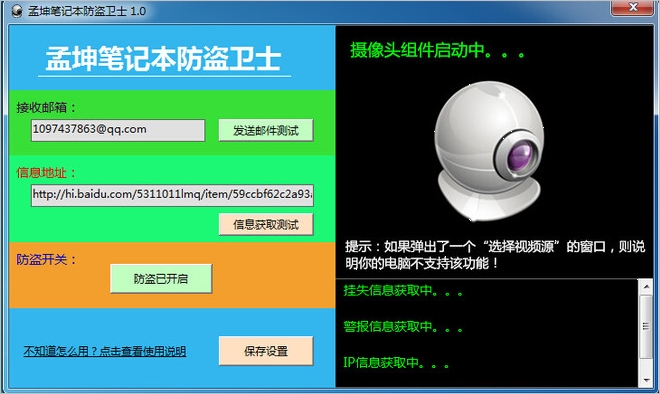Viewport: 660px width, 394px height.
Task: Click the log scrollbar up arrow
Action: click(646, 287)
